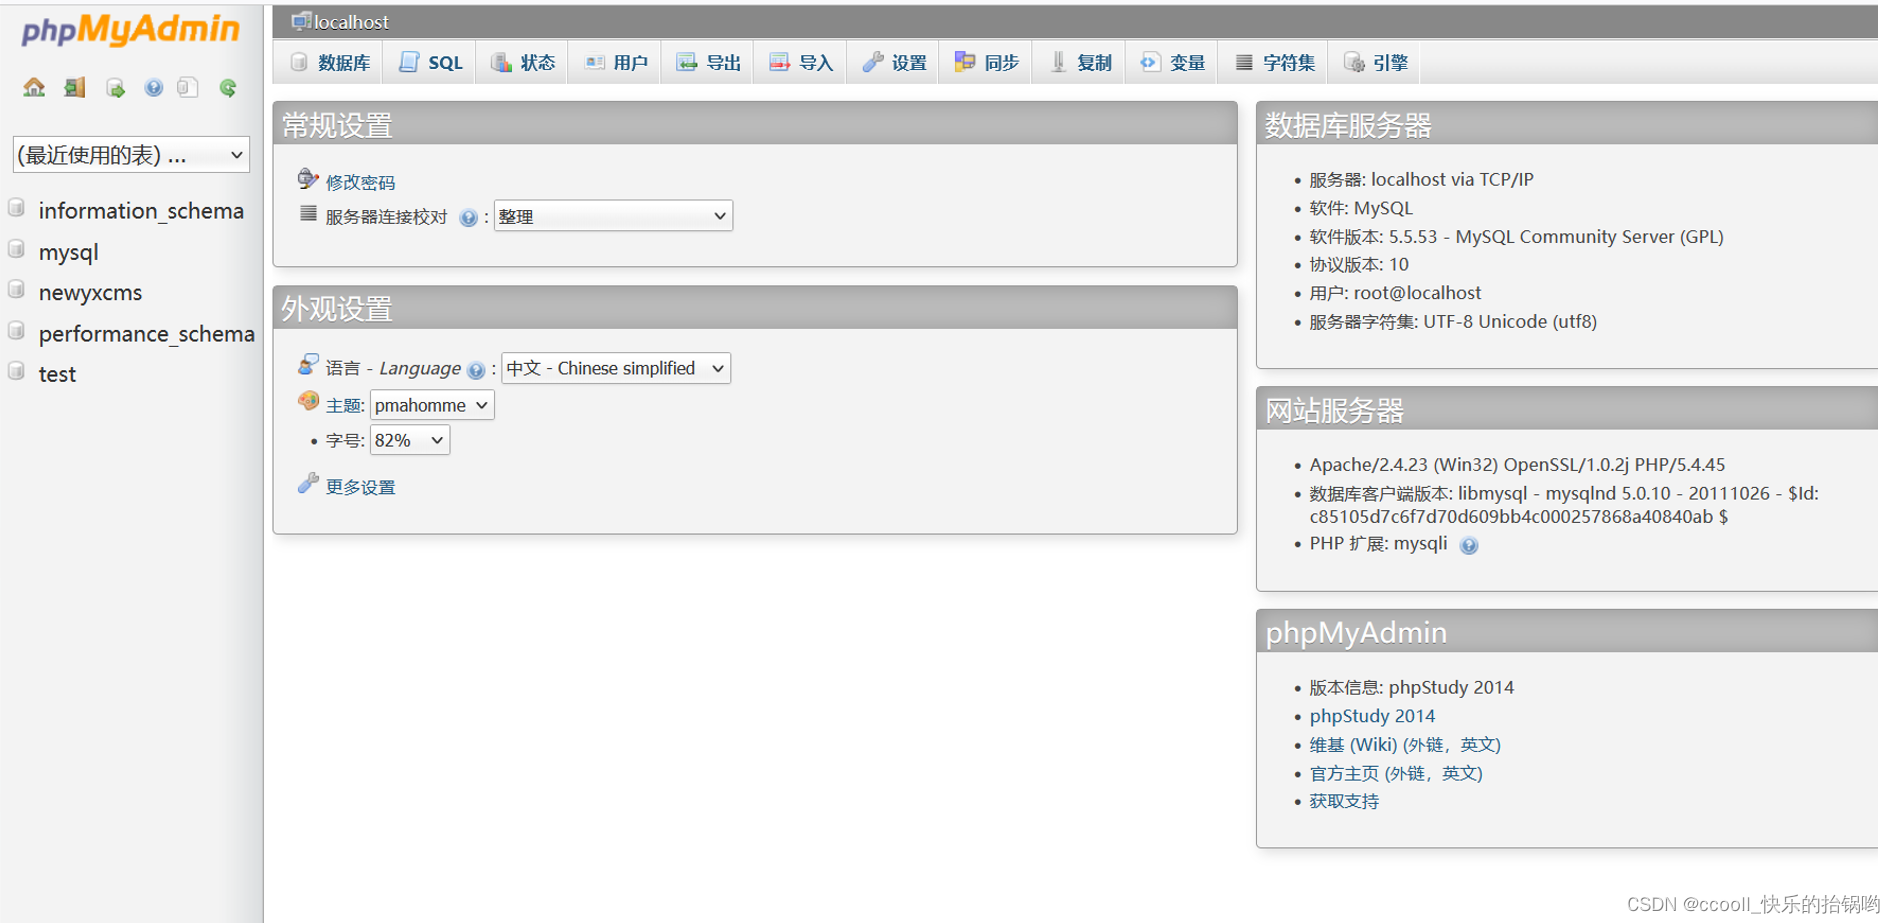Screen dimensions: 1895x923
Task: Go to home via house icon
Action: pos(34,88)
